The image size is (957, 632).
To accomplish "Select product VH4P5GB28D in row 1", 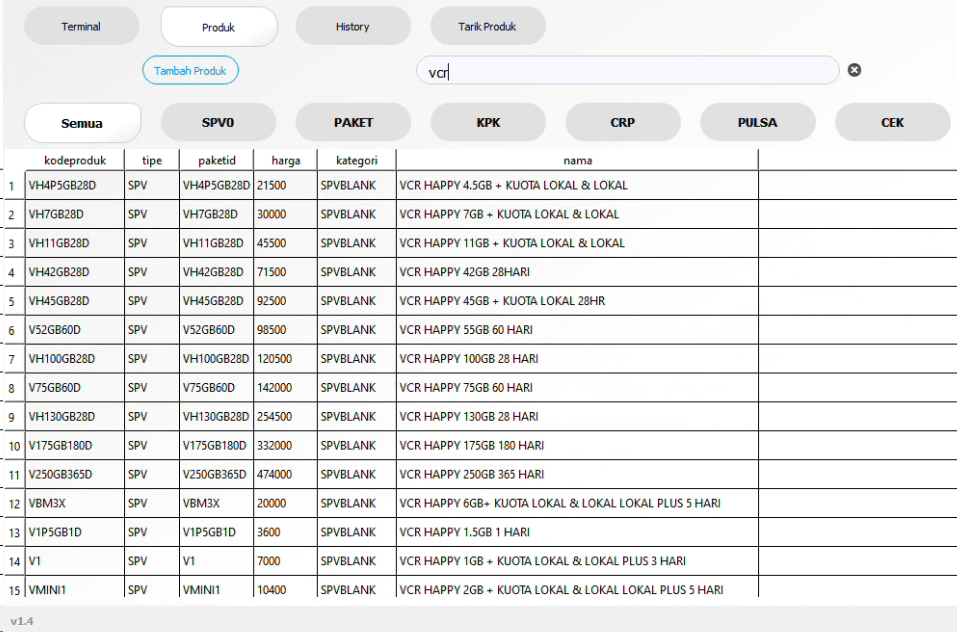I will click(x=76, y=185).
